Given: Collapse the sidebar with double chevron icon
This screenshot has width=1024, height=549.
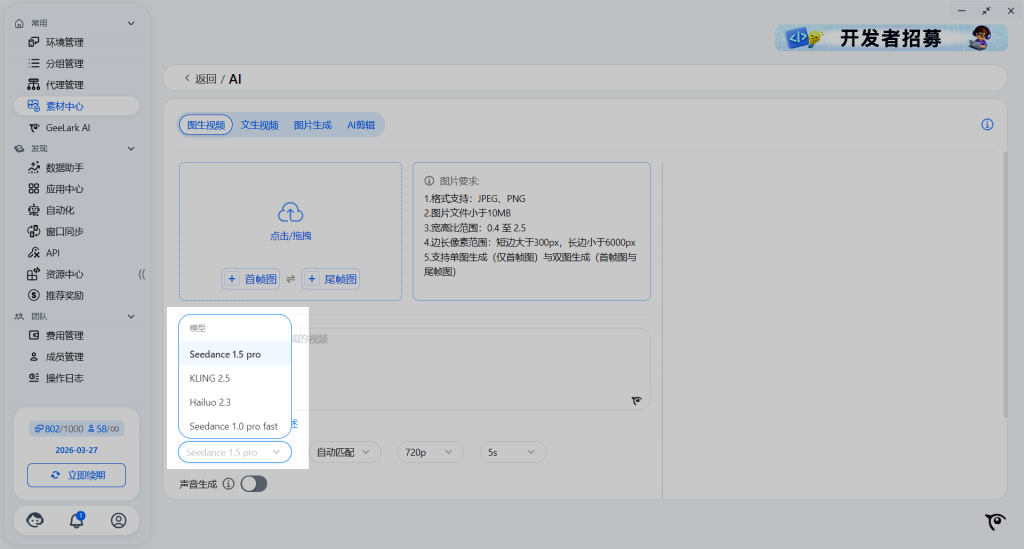Looking at the screenshot, I should click(x=141, y=274).
